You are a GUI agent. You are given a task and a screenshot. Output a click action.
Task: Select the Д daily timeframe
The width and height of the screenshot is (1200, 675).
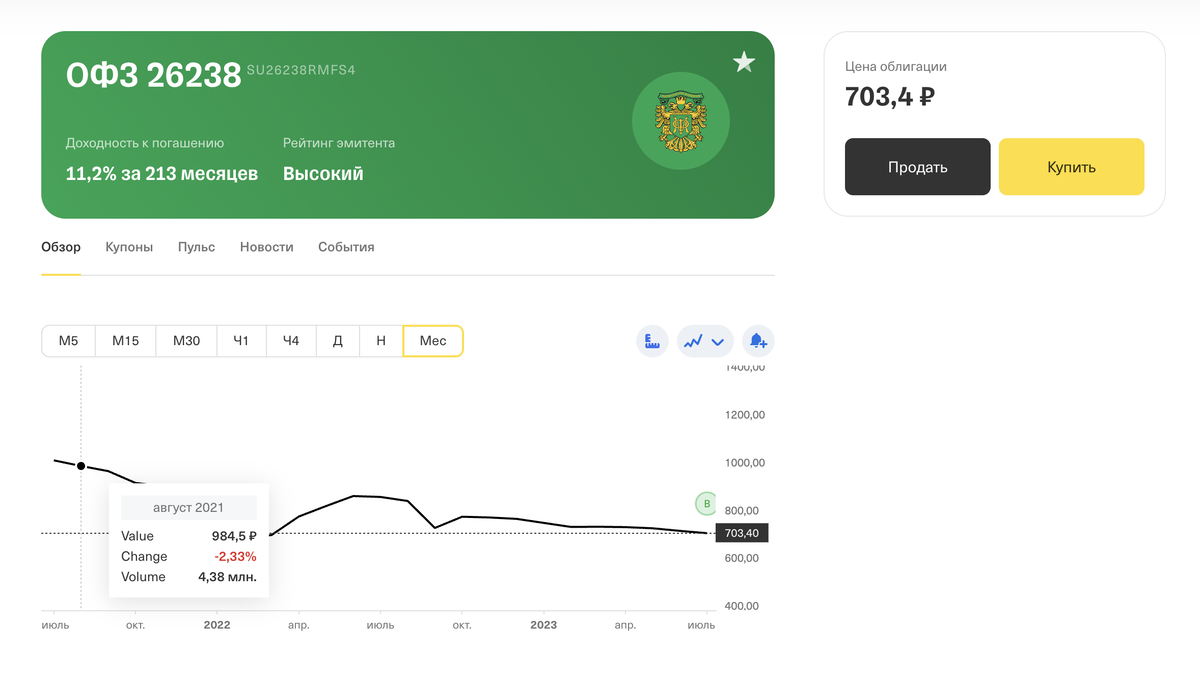pos(337,341)
